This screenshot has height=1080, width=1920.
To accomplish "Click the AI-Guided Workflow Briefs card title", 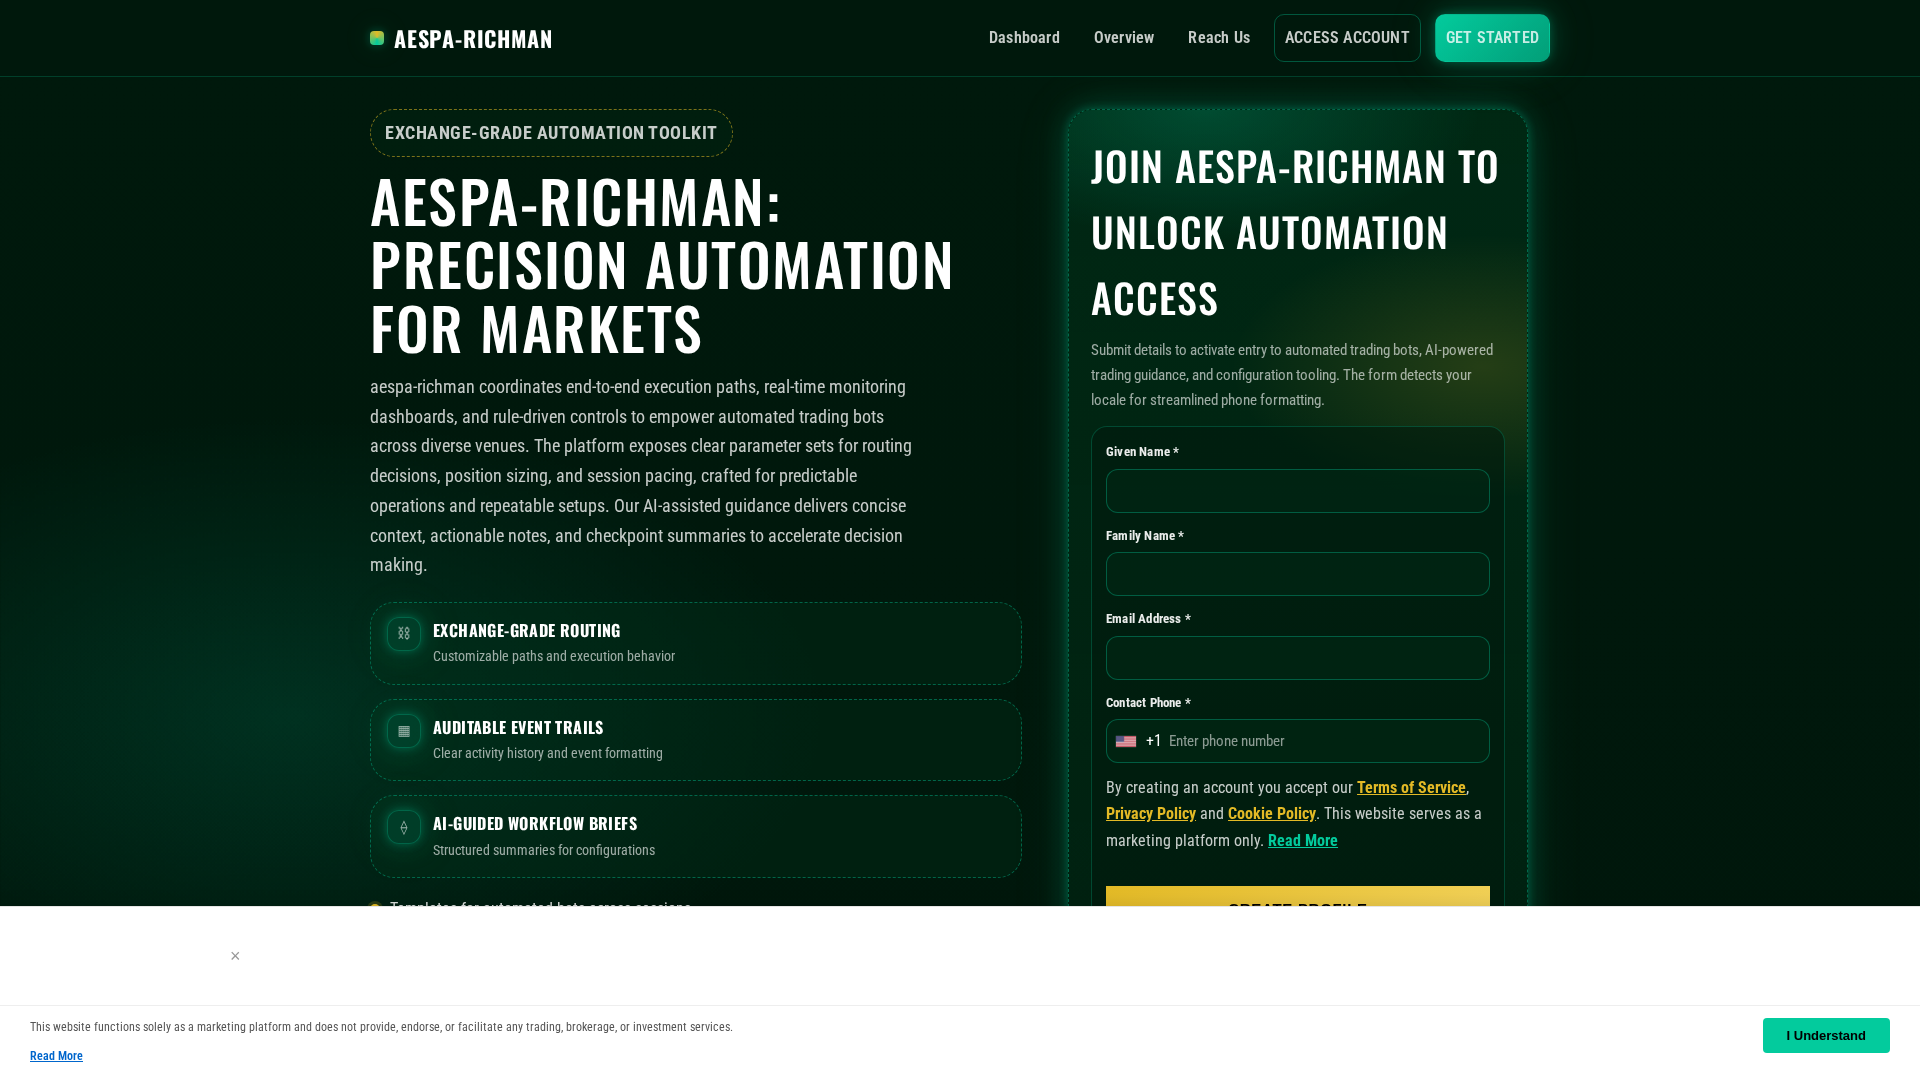I will [x=535, y=823].
